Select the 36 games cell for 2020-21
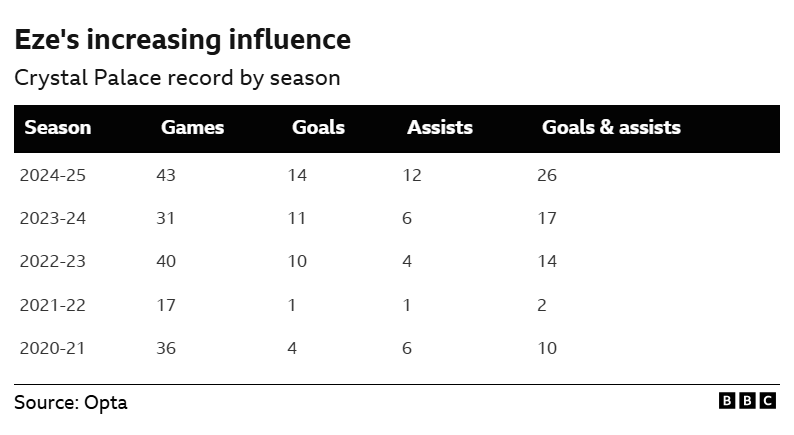Screen dimensions: 794x435 (166, 348)
